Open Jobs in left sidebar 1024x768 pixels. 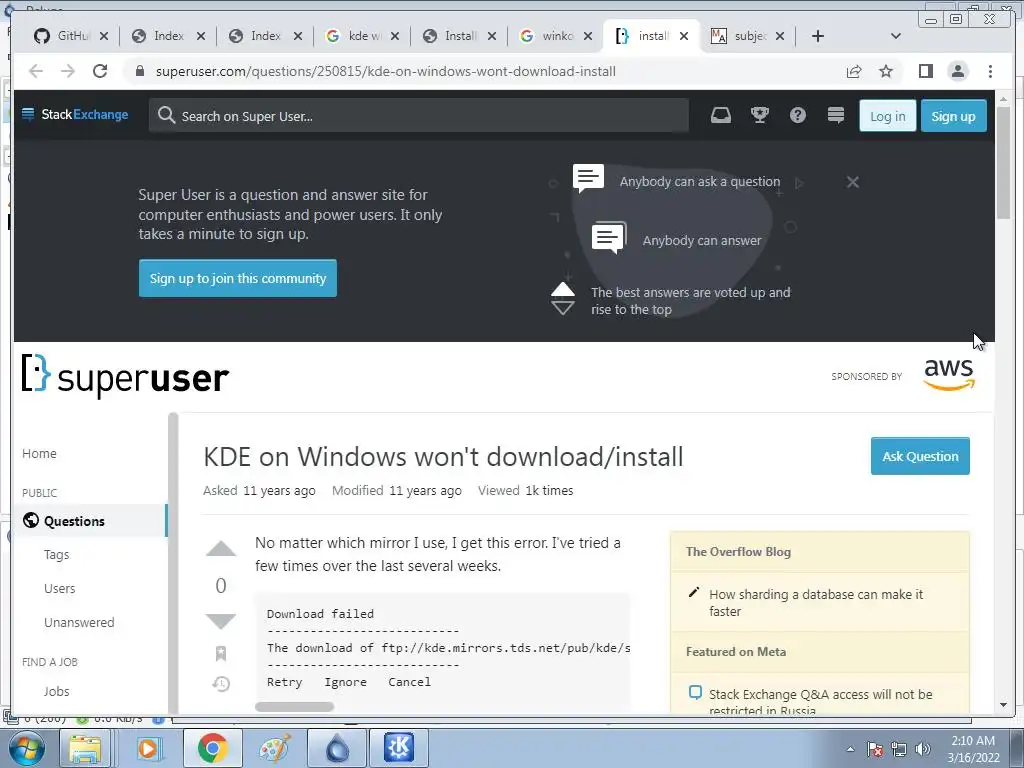coord(56,691)
